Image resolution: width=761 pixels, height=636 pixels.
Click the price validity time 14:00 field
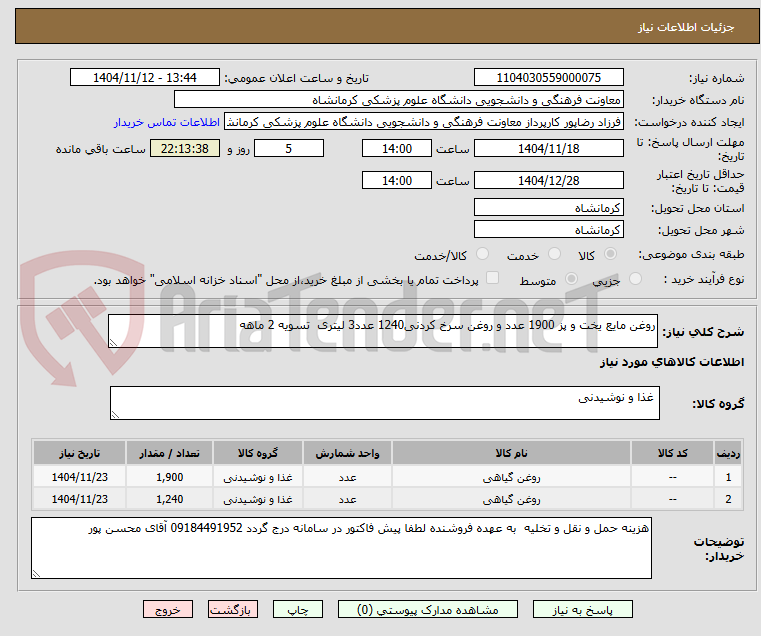coord(397,181)
